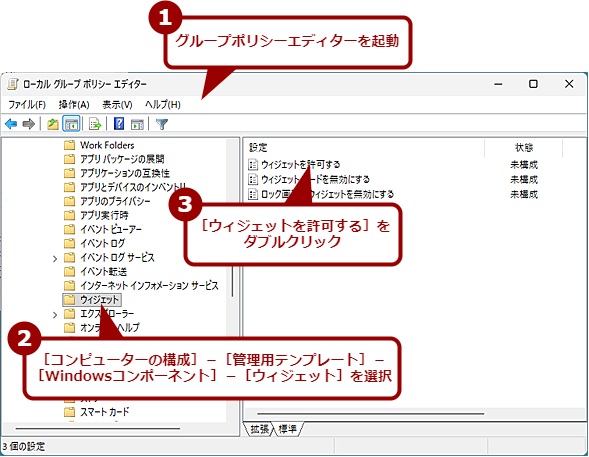Open the blue Help icon in toolbar
Screen dimensions: 589x457
(x=119, y=124)
